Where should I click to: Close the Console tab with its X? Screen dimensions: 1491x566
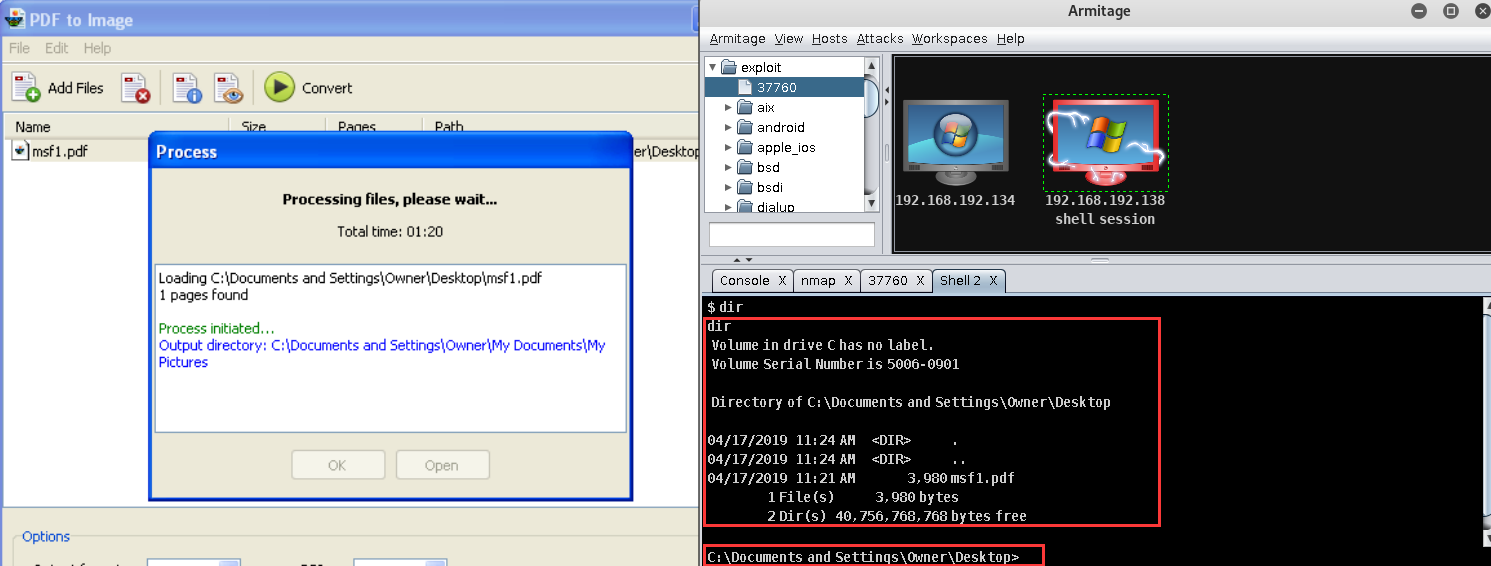click(x=782, y=281)
